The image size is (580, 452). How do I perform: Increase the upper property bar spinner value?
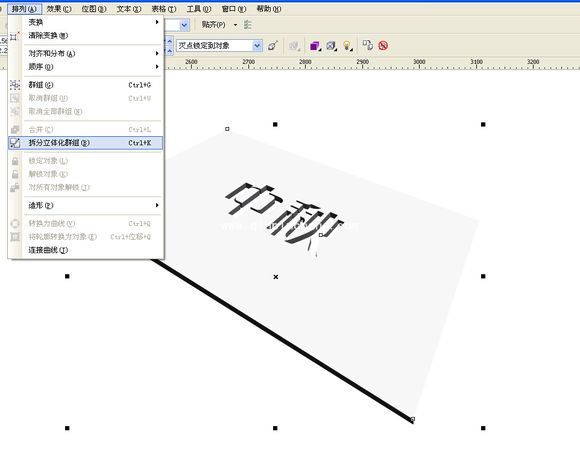pos(170,41)
